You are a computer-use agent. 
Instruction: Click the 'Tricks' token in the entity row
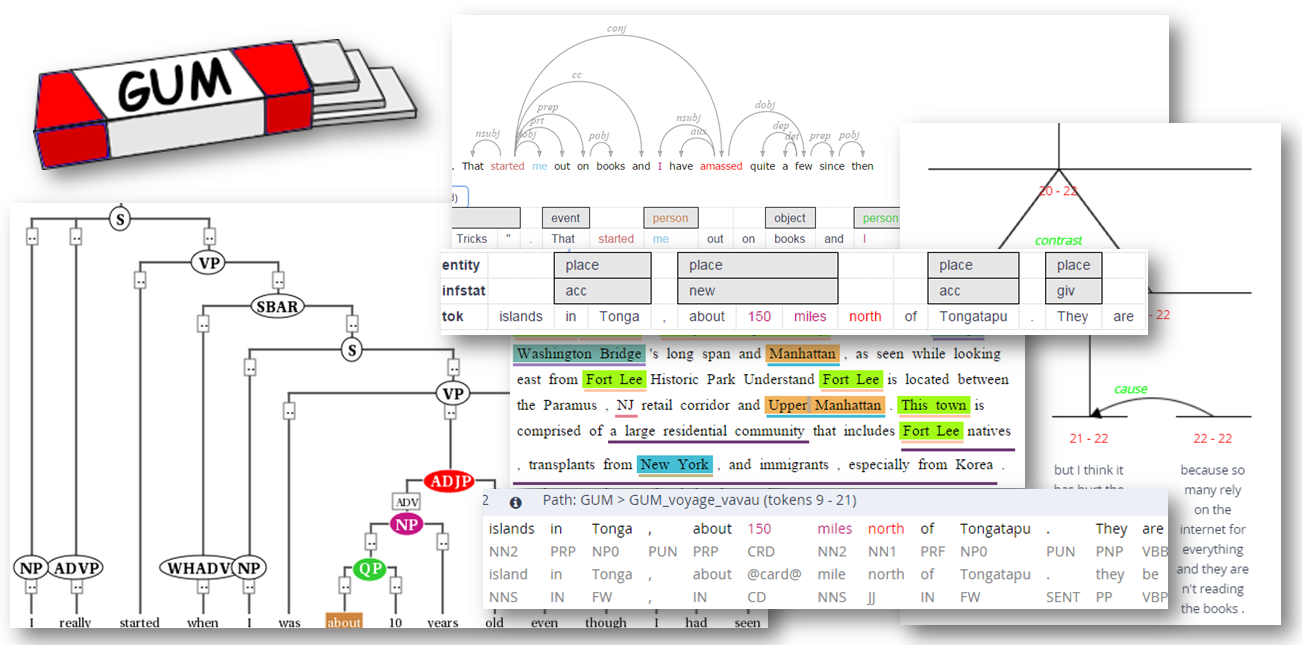tap(472, 239)
